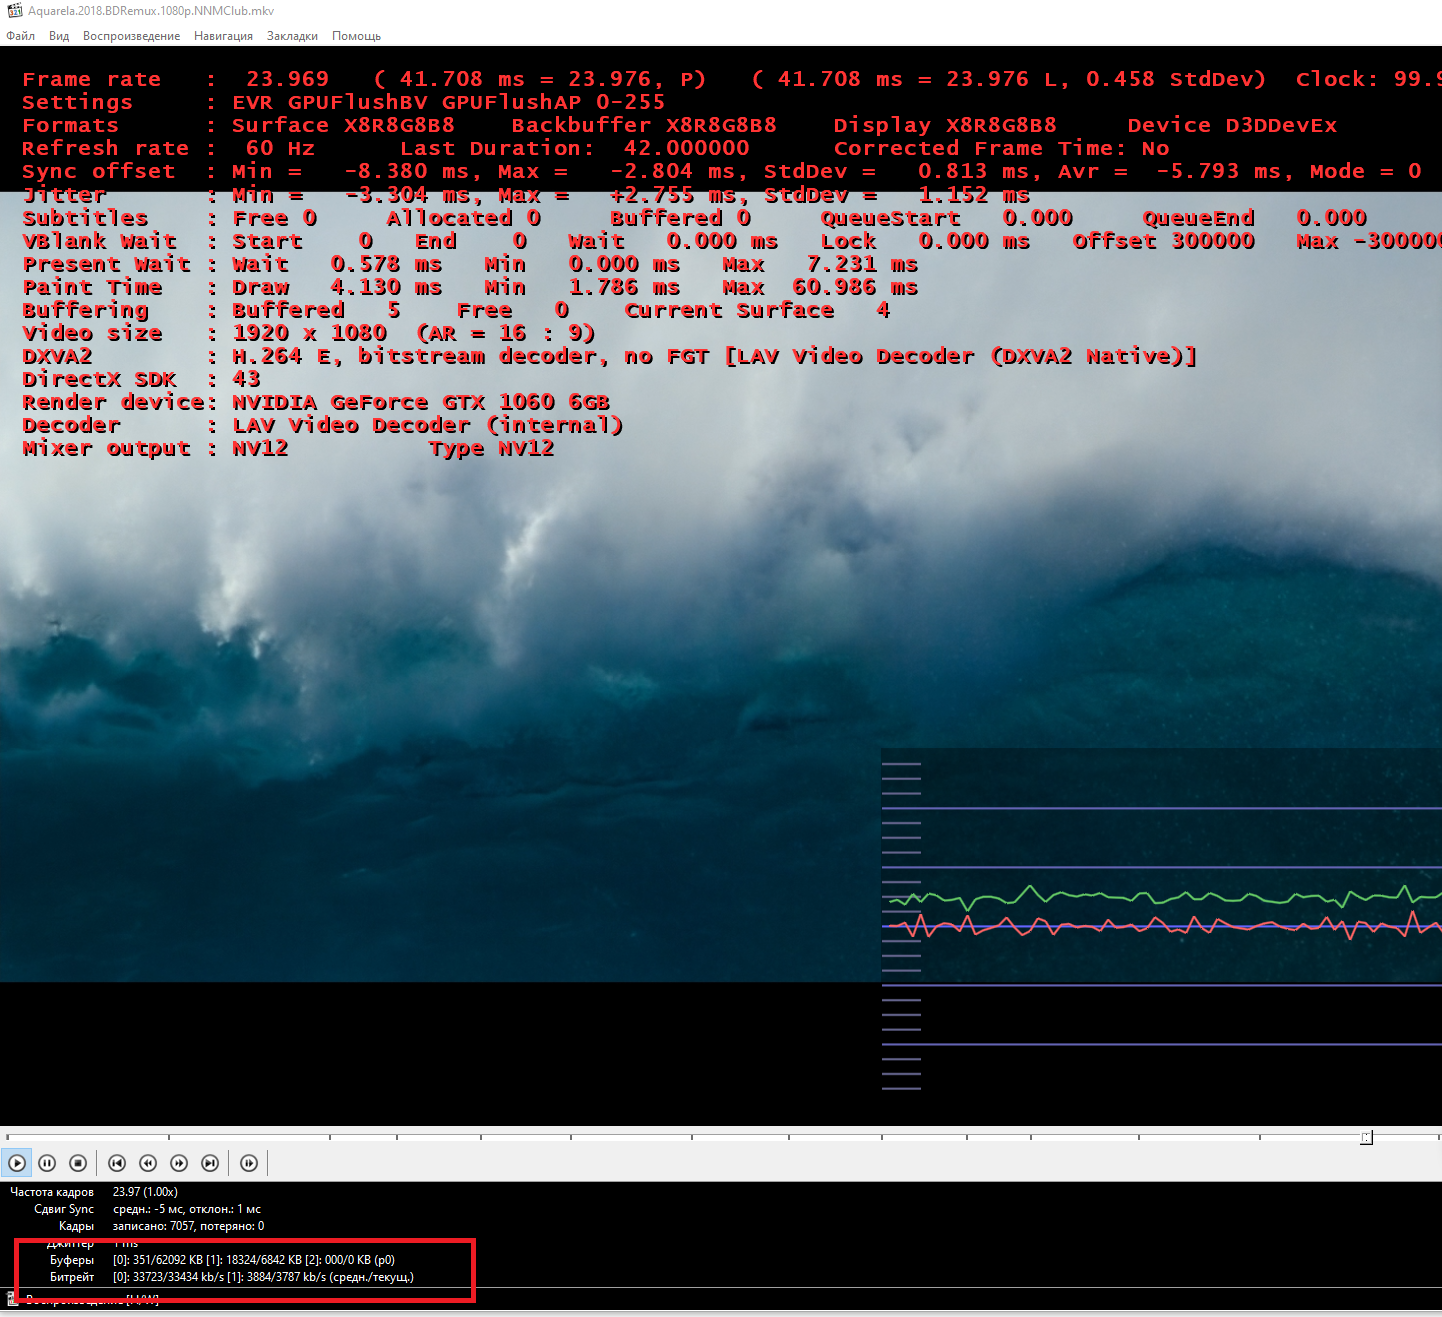Open the Навигация menu
1442x1317 pixels.
(223, 36)
